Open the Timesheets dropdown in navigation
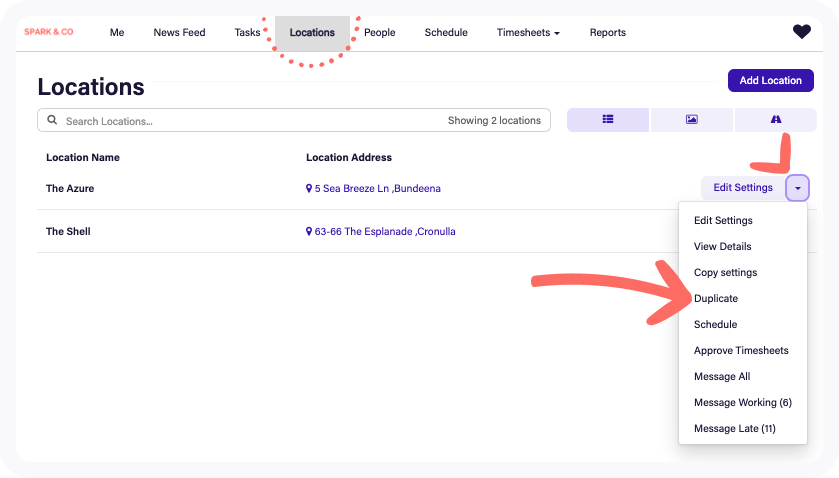 pos(528,33)
